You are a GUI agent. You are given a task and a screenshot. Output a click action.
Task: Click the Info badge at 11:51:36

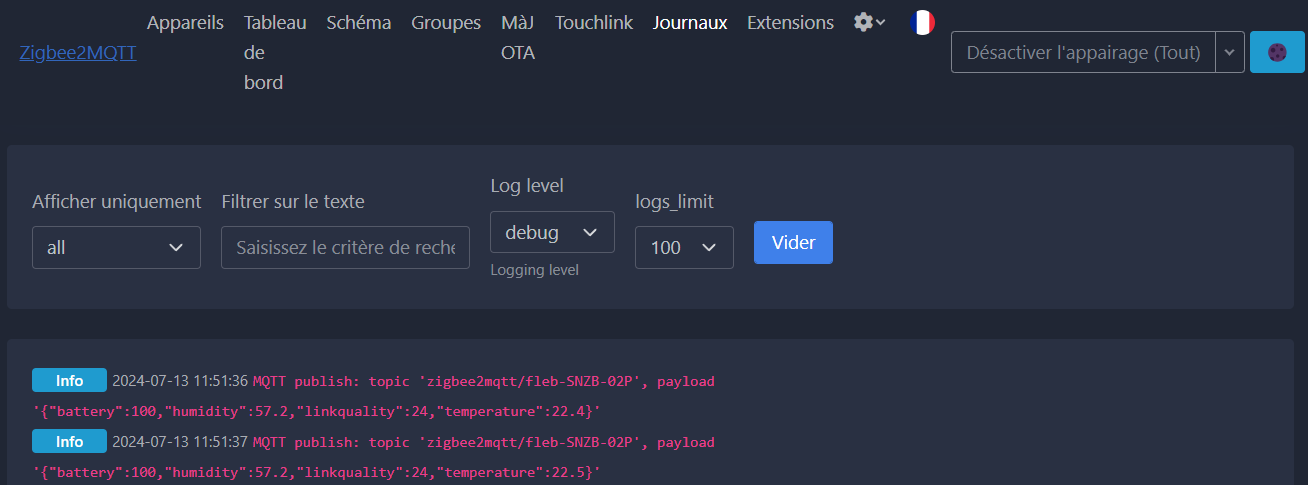click(x=69, y=381)
